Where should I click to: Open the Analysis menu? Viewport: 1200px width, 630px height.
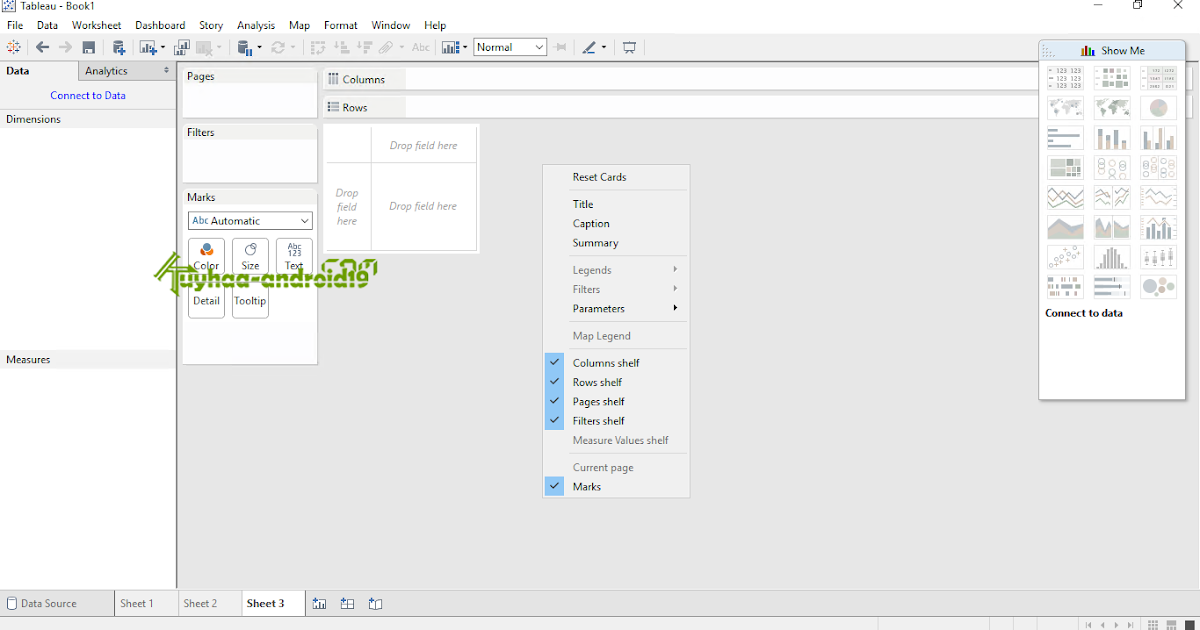point(257,25)
